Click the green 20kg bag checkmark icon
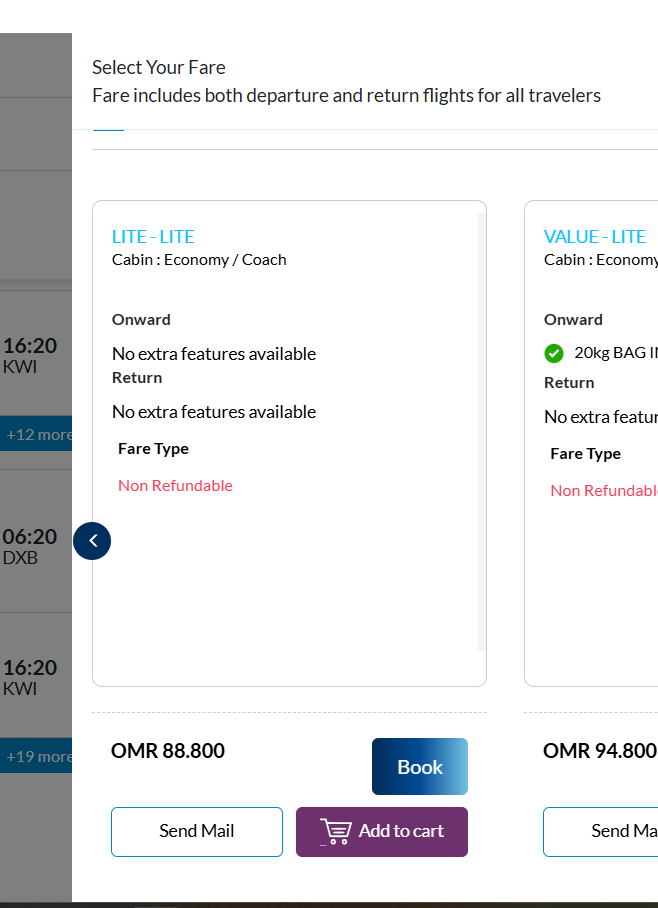Screen dimensions: 658x908 point(554,353)
